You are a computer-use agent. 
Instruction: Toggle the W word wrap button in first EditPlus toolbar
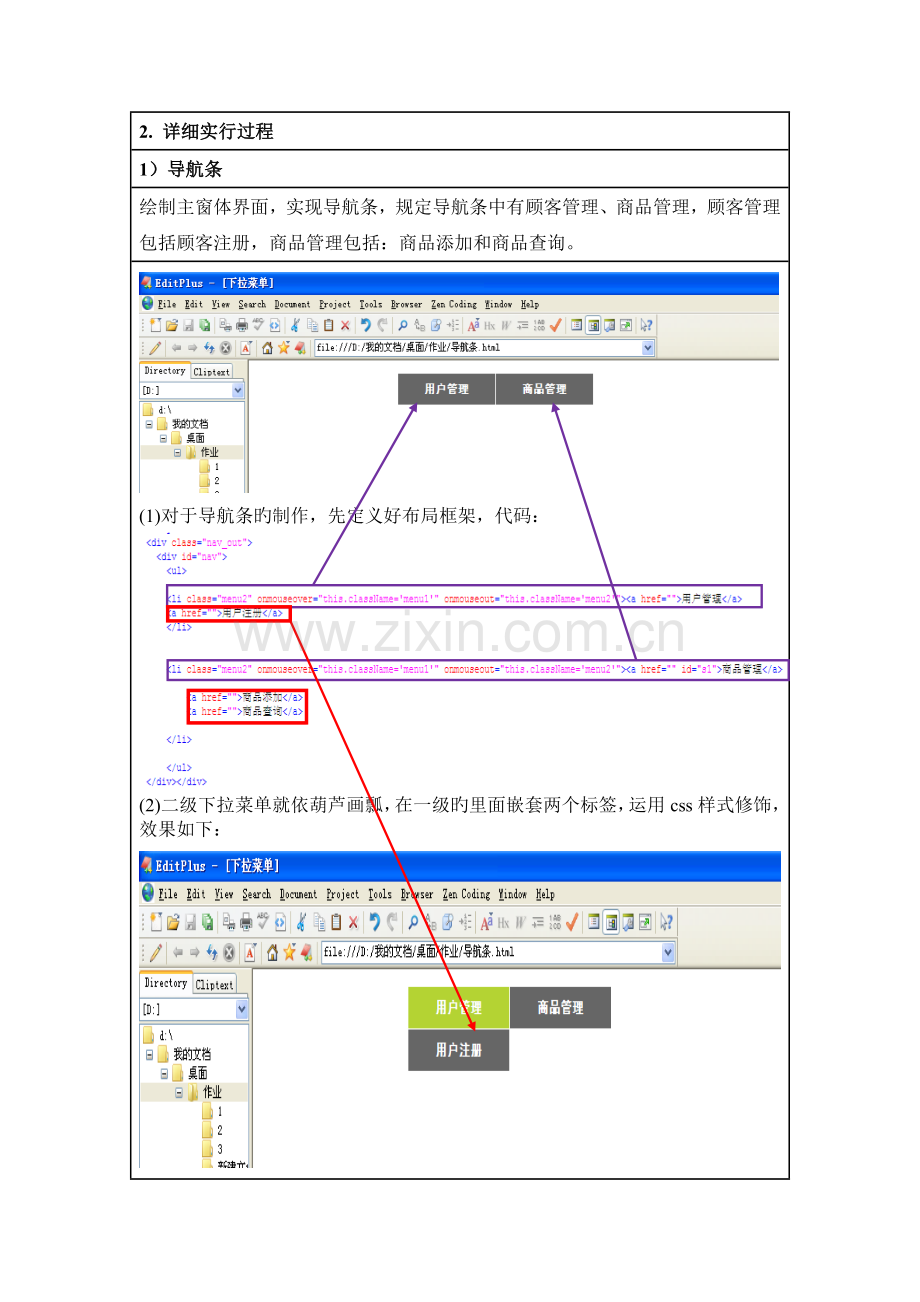(506, 325)
